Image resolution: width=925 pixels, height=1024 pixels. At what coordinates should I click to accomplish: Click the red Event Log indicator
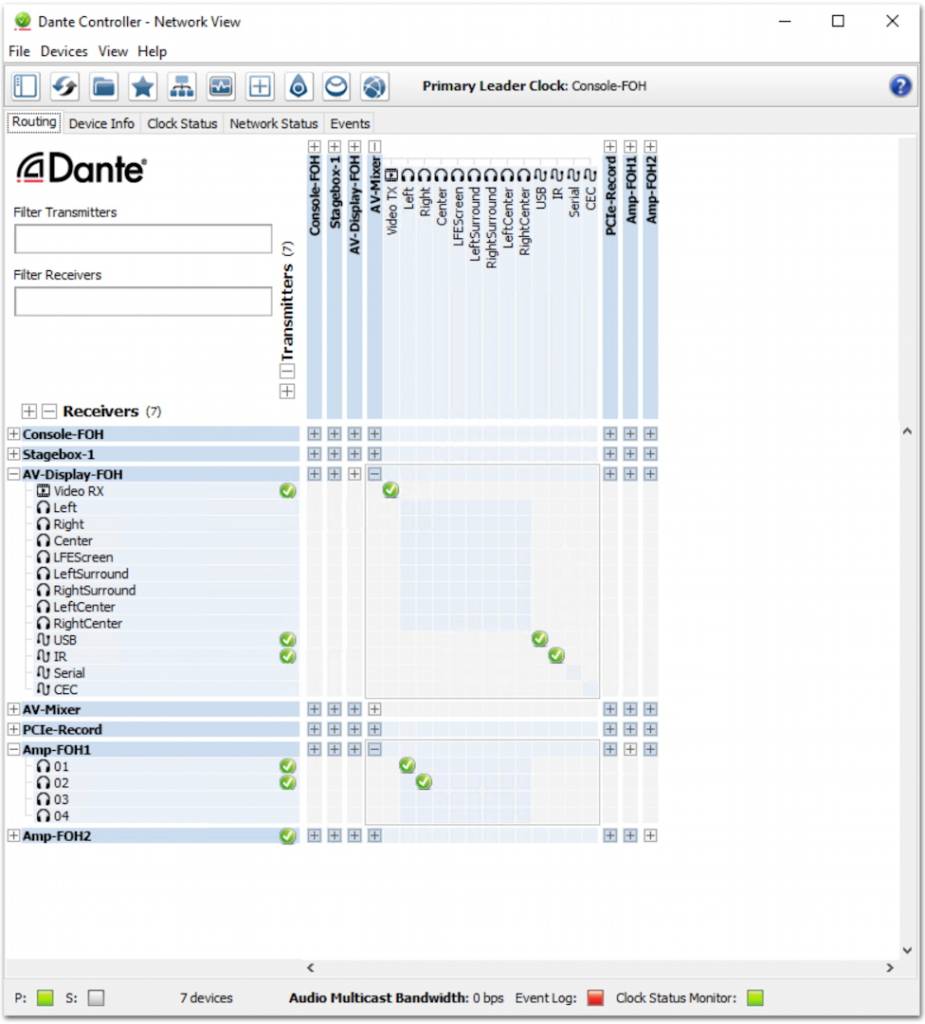(595, 998)
